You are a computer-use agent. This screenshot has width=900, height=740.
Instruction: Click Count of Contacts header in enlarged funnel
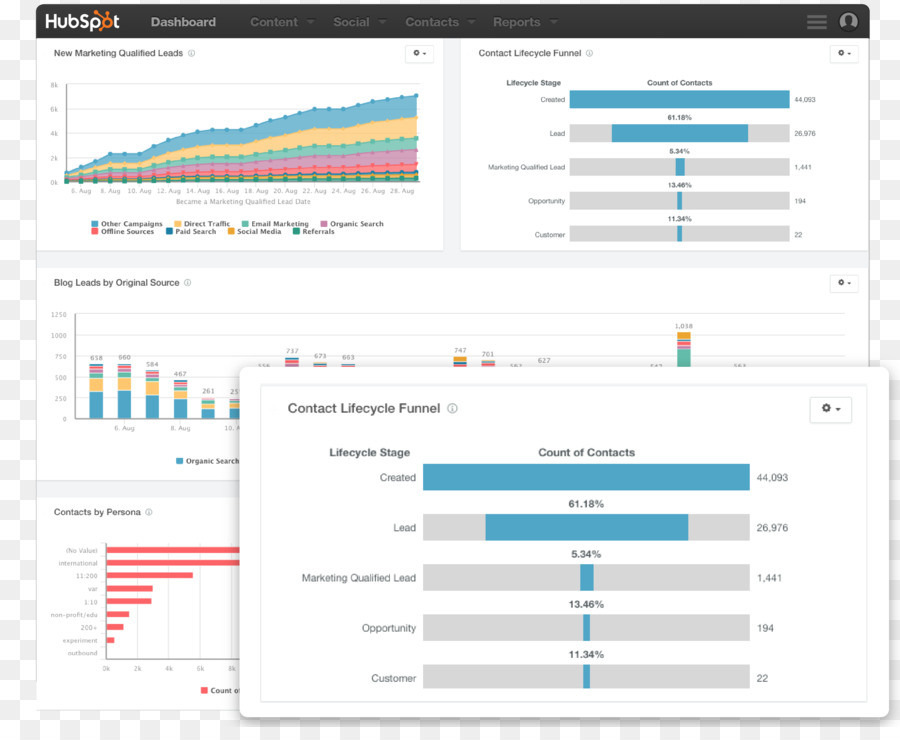(587, 452)
